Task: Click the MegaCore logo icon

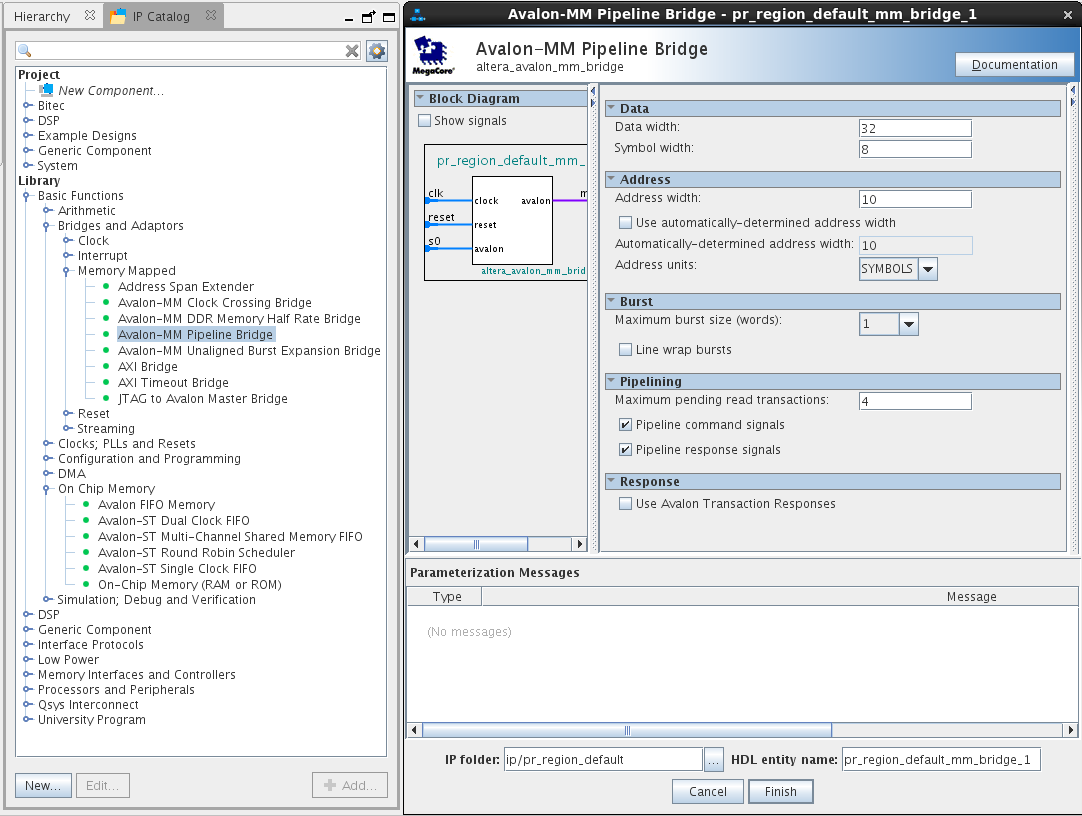Action: pos(434,56)
